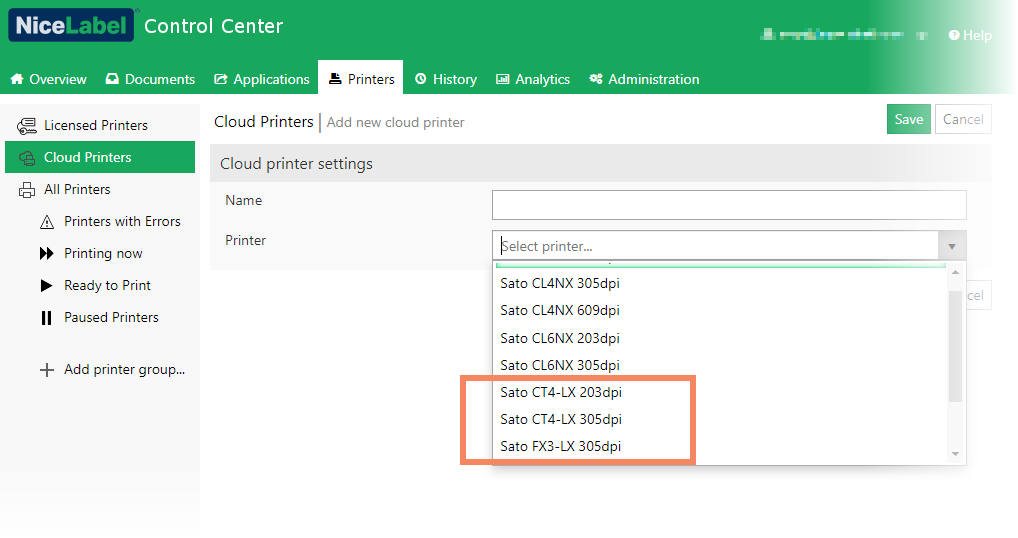
Task: Open the Documents tab
Action: (151, 79)
